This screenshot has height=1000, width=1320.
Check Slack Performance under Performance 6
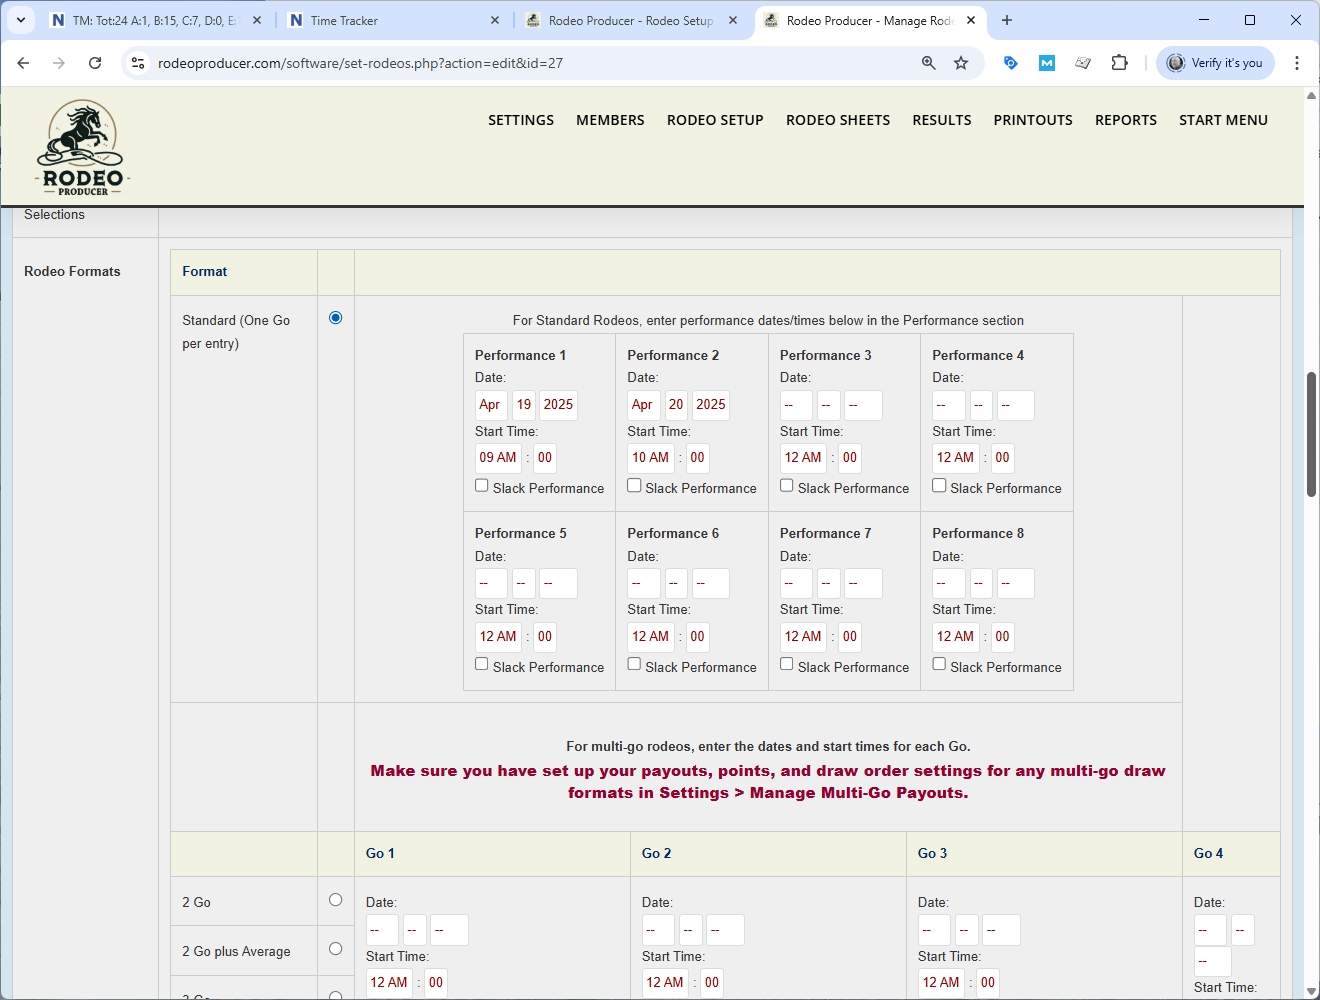634,664
